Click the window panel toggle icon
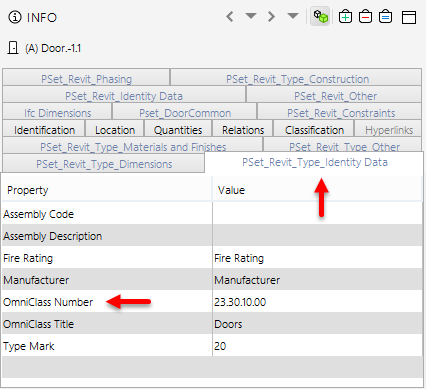Viewport: 426px width, 389px height. click(x=409, y=17)
